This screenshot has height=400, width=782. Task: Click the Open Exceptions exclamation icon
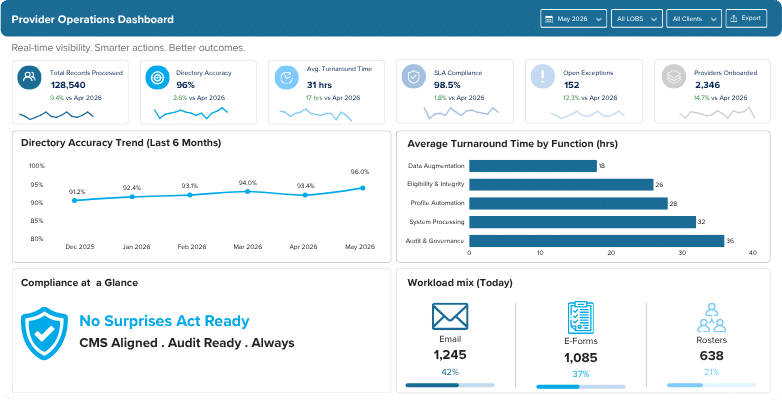[x=543, y=77]
